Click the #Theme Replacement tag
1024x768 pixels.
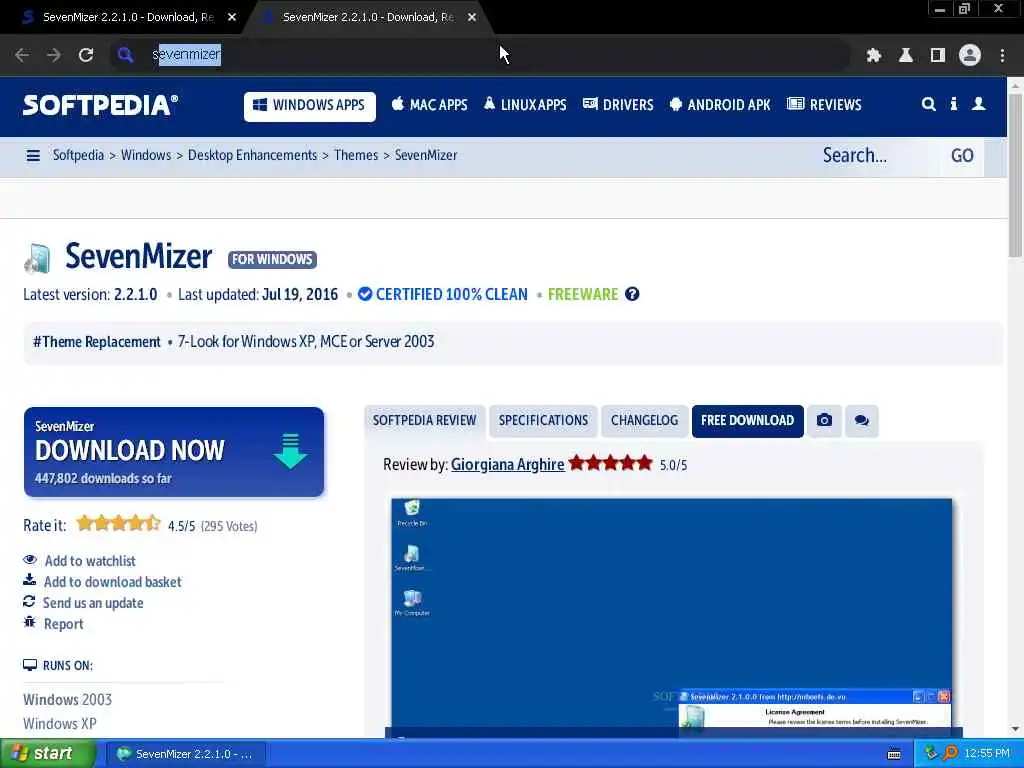coord(97,342)
